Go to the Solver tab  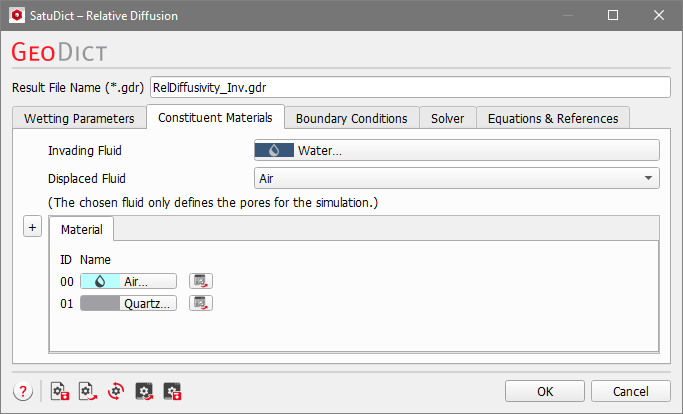click(447, 118)
